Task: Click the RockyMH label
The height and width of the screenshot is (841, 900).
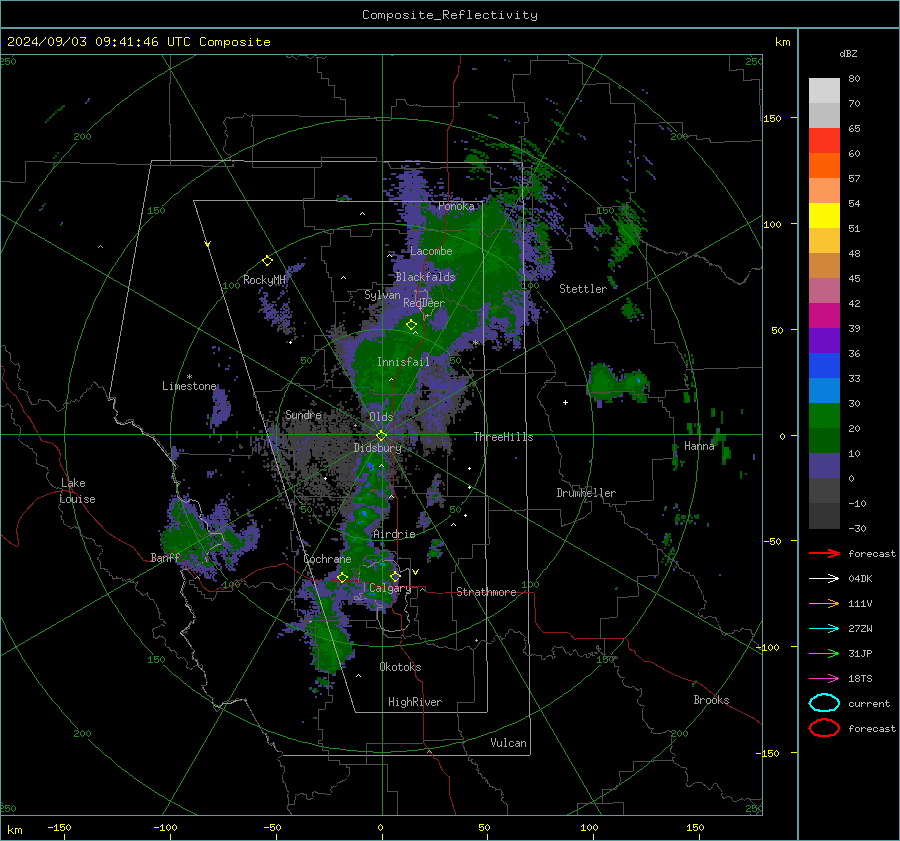Action: [264, 280]
